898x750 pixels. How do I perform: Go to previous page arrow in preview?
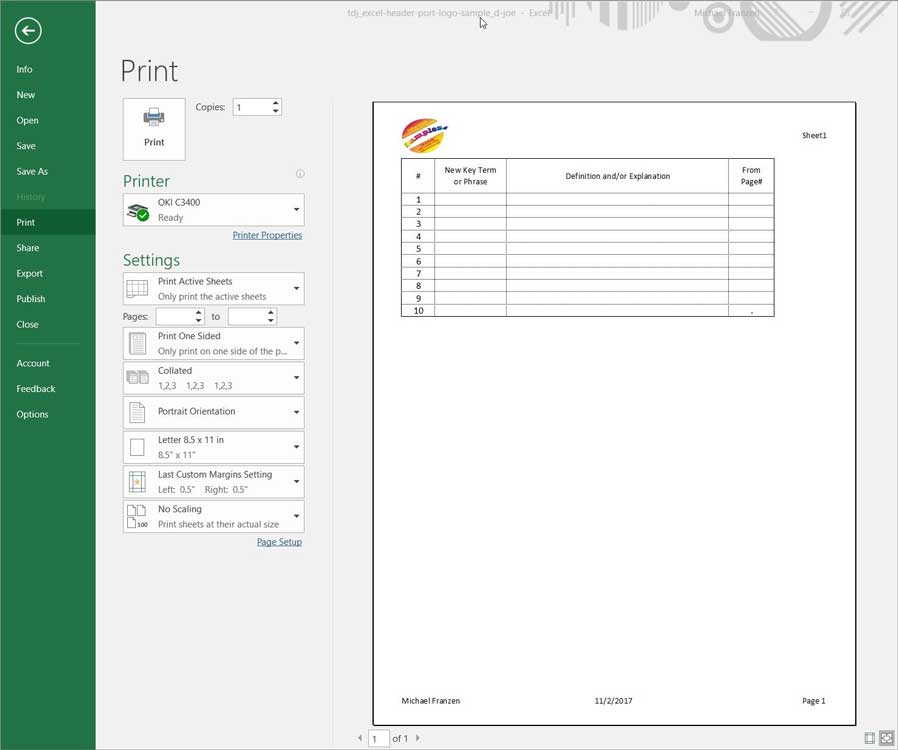pos(360,739)
